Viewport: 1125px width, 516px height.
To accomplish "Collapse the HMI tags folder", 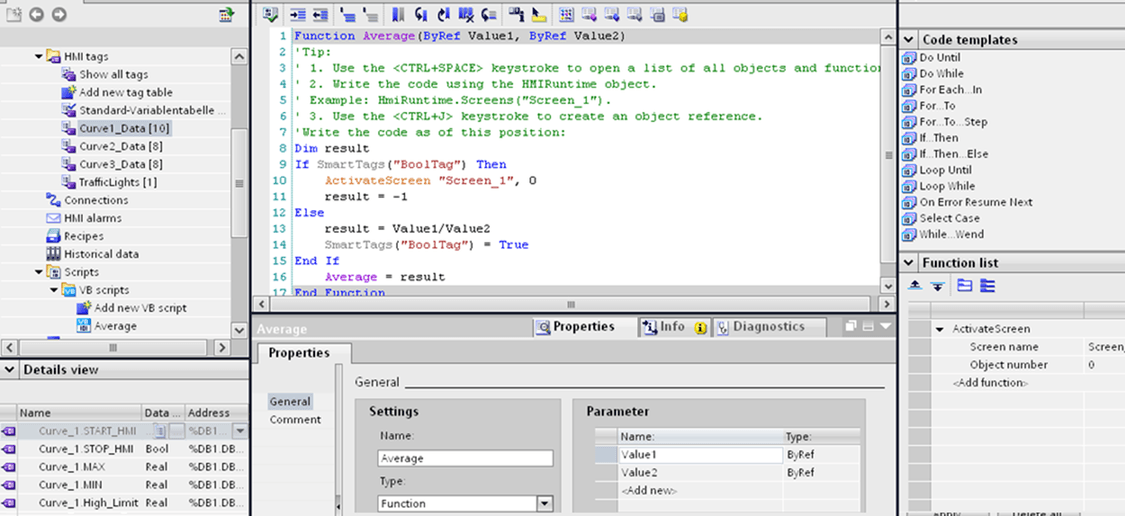I will point(39,56).
